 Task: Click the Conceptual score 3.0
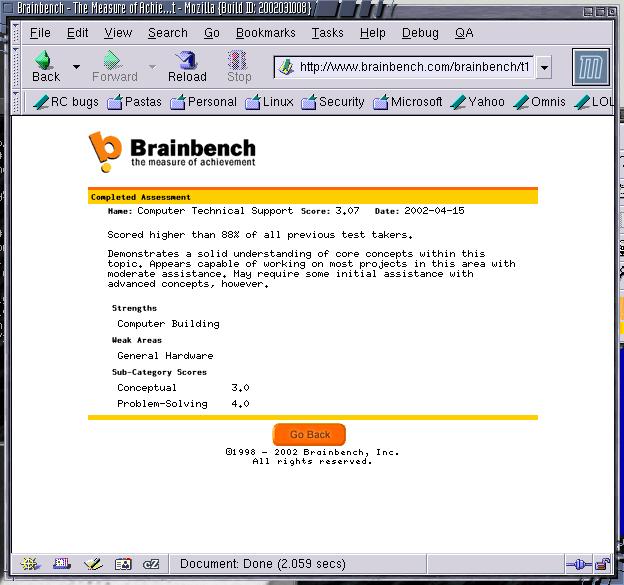[240, 388]
